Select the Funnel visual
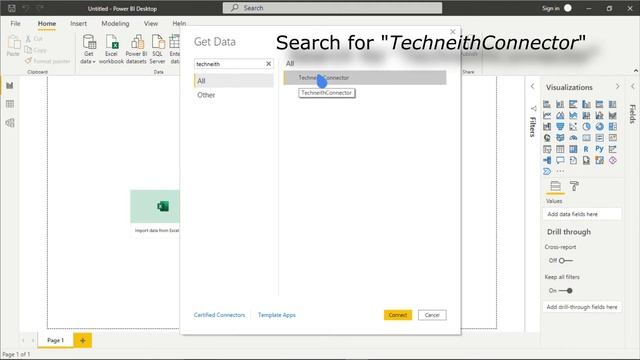Screen dimensions: 640x360 click(x=560, y=127)
